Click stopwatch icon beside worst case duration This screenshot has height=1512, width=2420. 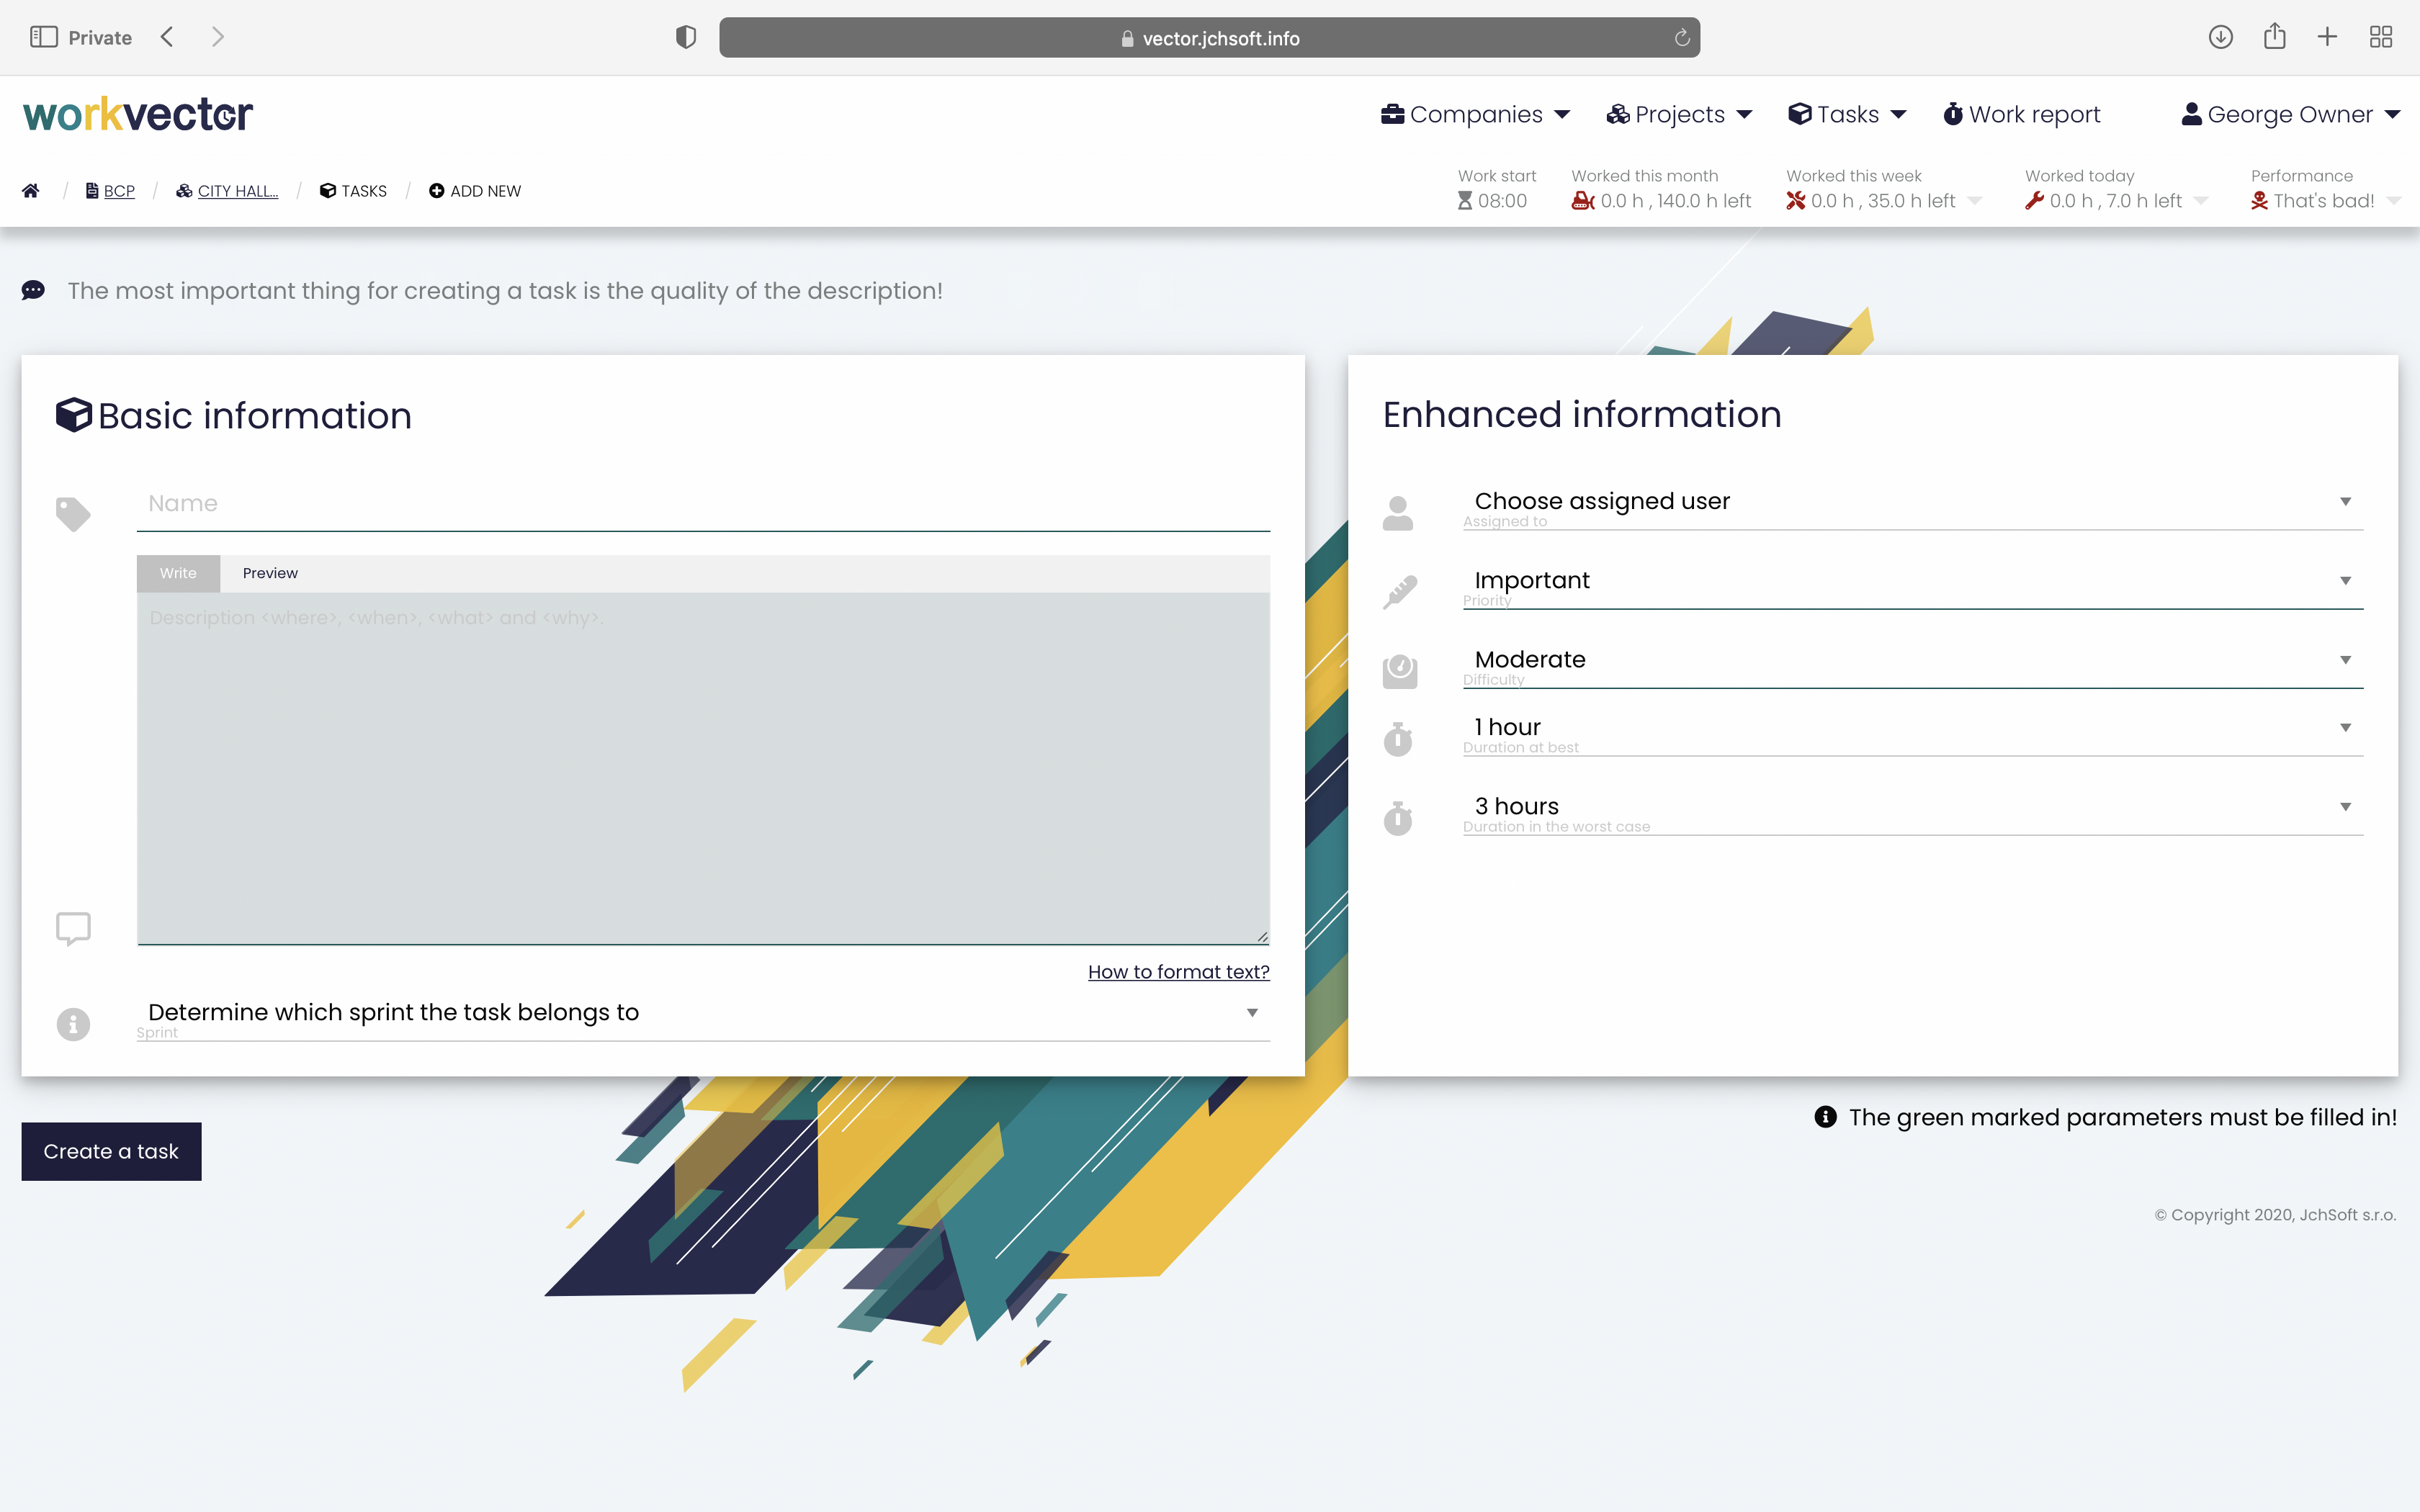1398,818
